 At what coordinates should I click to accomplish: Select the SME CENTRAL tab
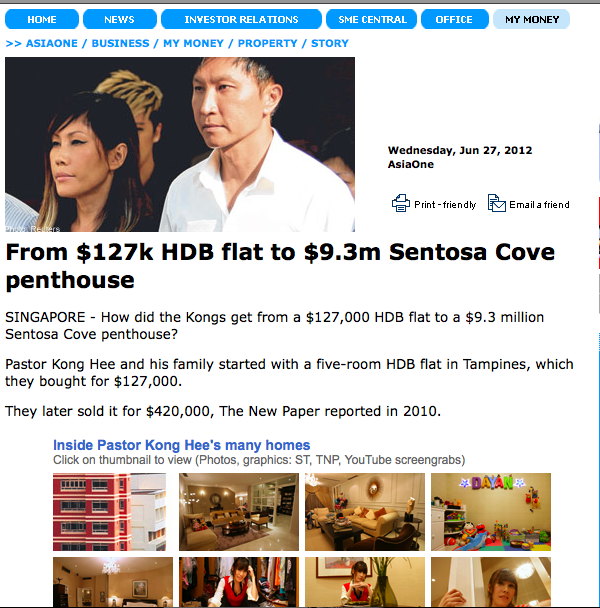click(372, 19)
